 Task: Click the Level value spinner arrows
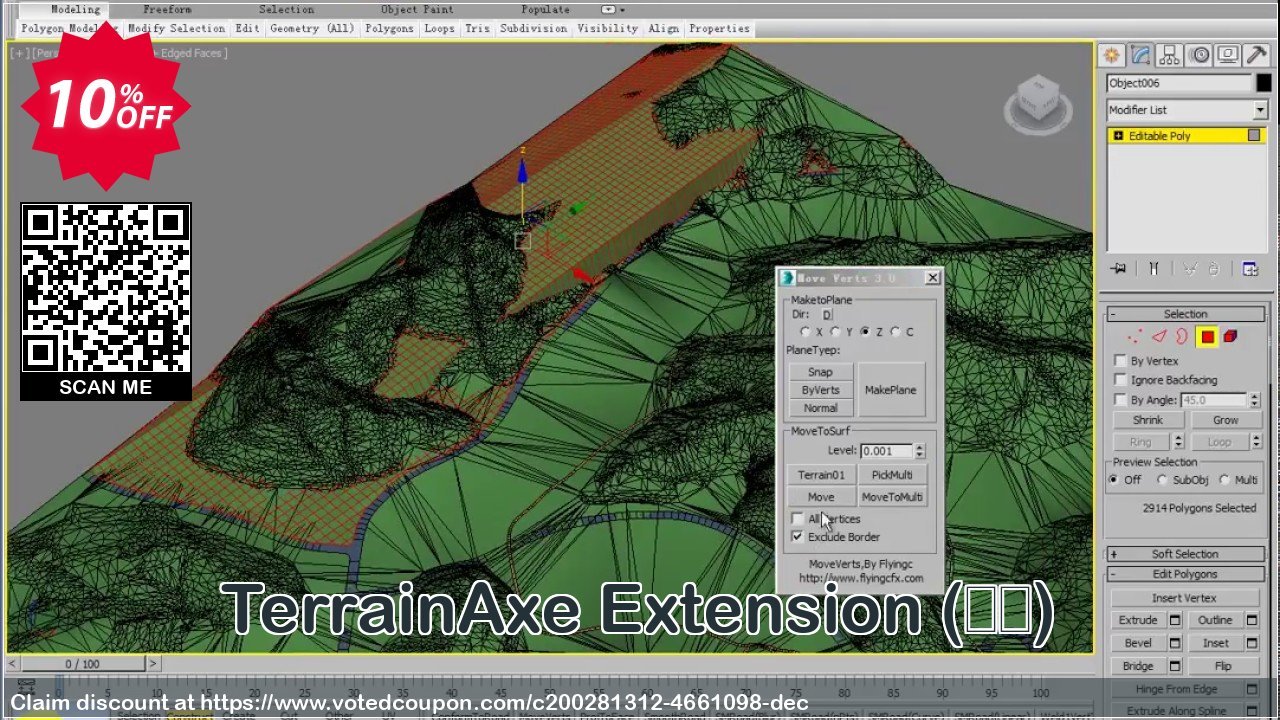[x=919, y=451]
